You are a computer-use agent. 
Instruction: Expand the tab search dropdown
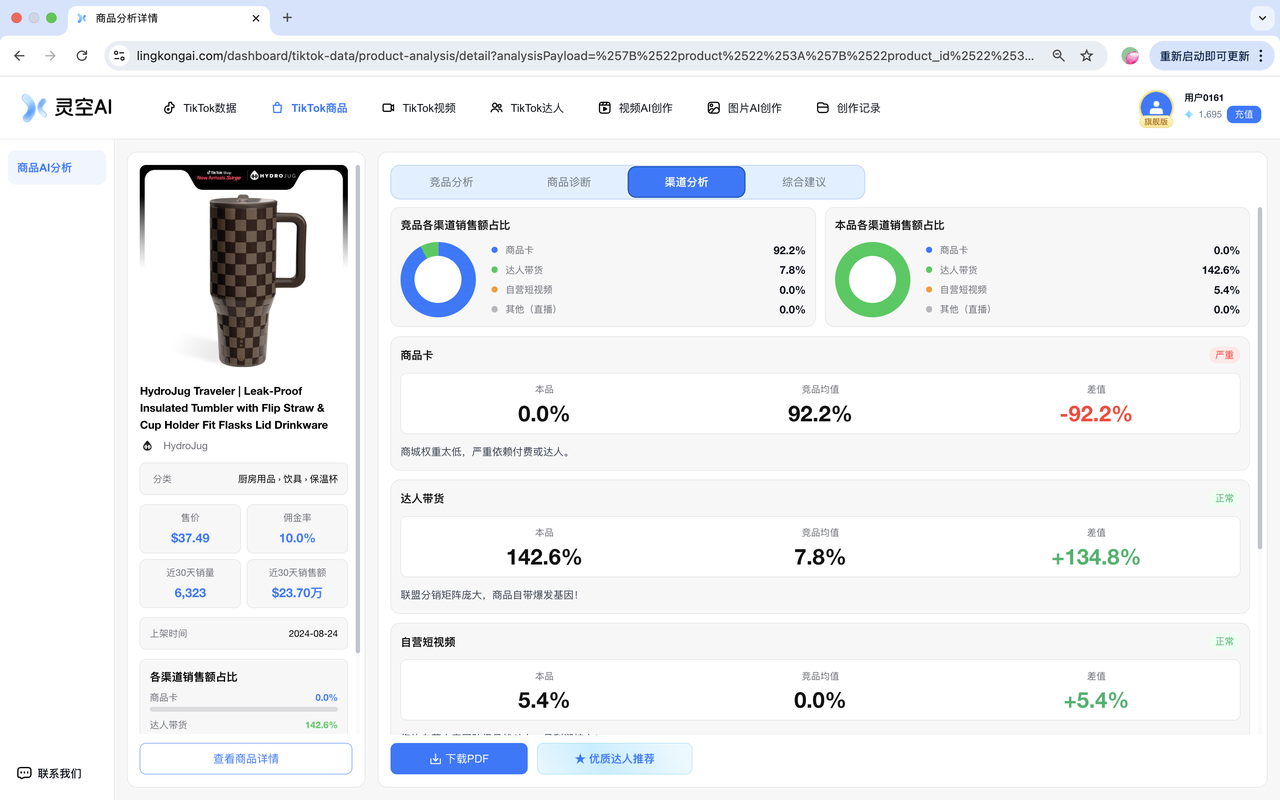click(1261, 18)
